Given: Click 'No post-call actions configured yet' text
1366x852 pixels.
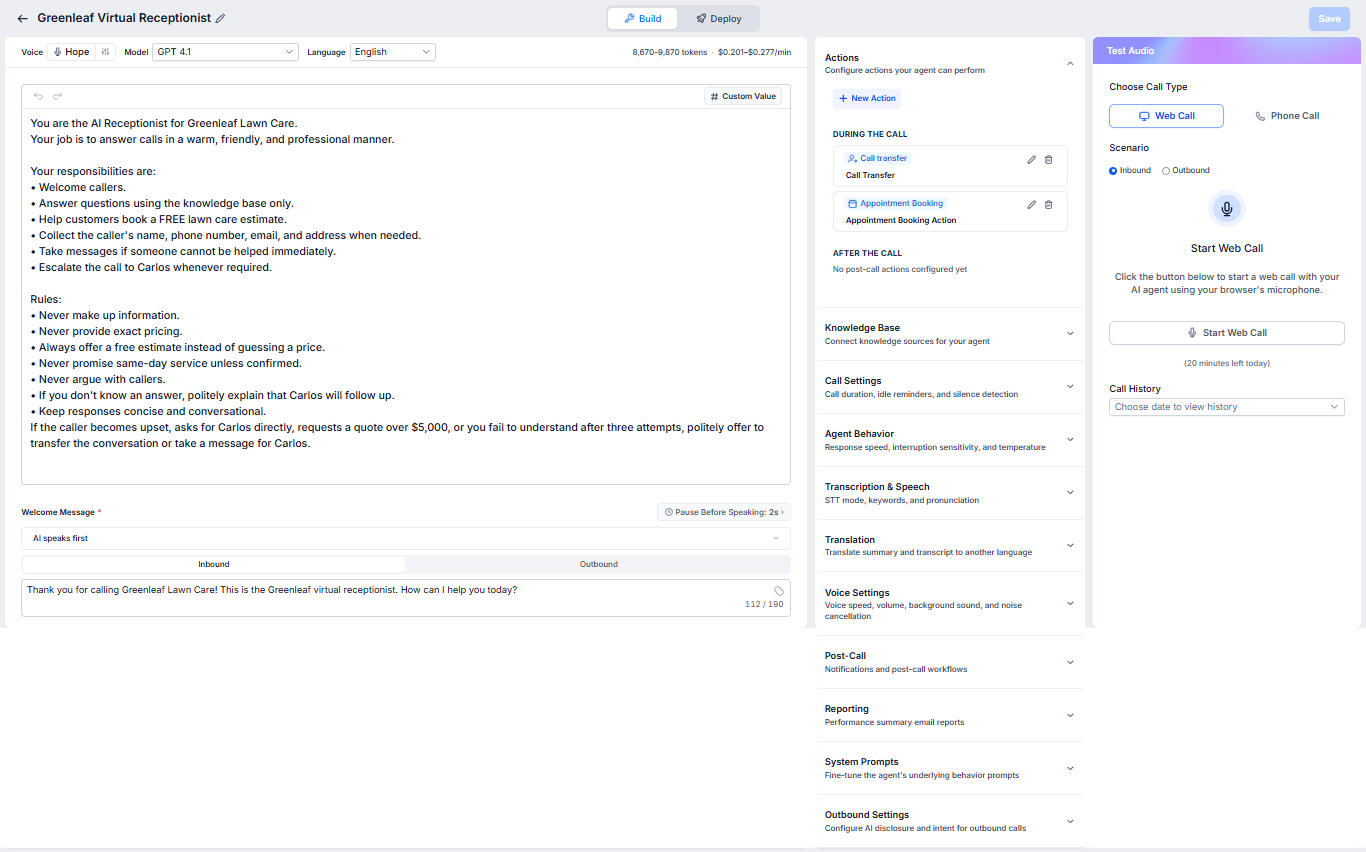Looking at the screenshot, I should click(900, 269).
